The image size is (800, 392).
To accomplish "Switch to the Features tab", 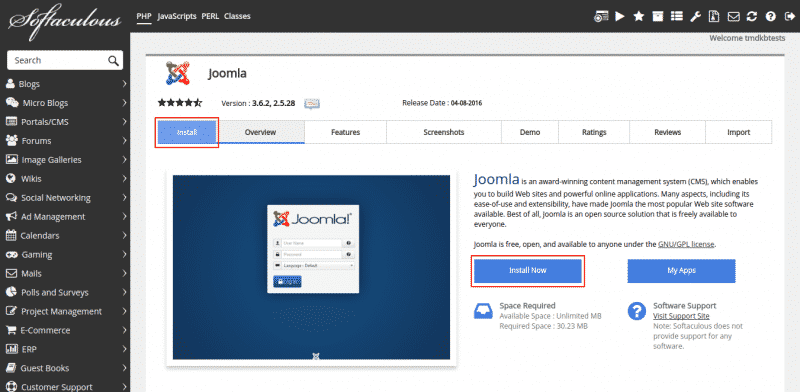I will point(345,132).
